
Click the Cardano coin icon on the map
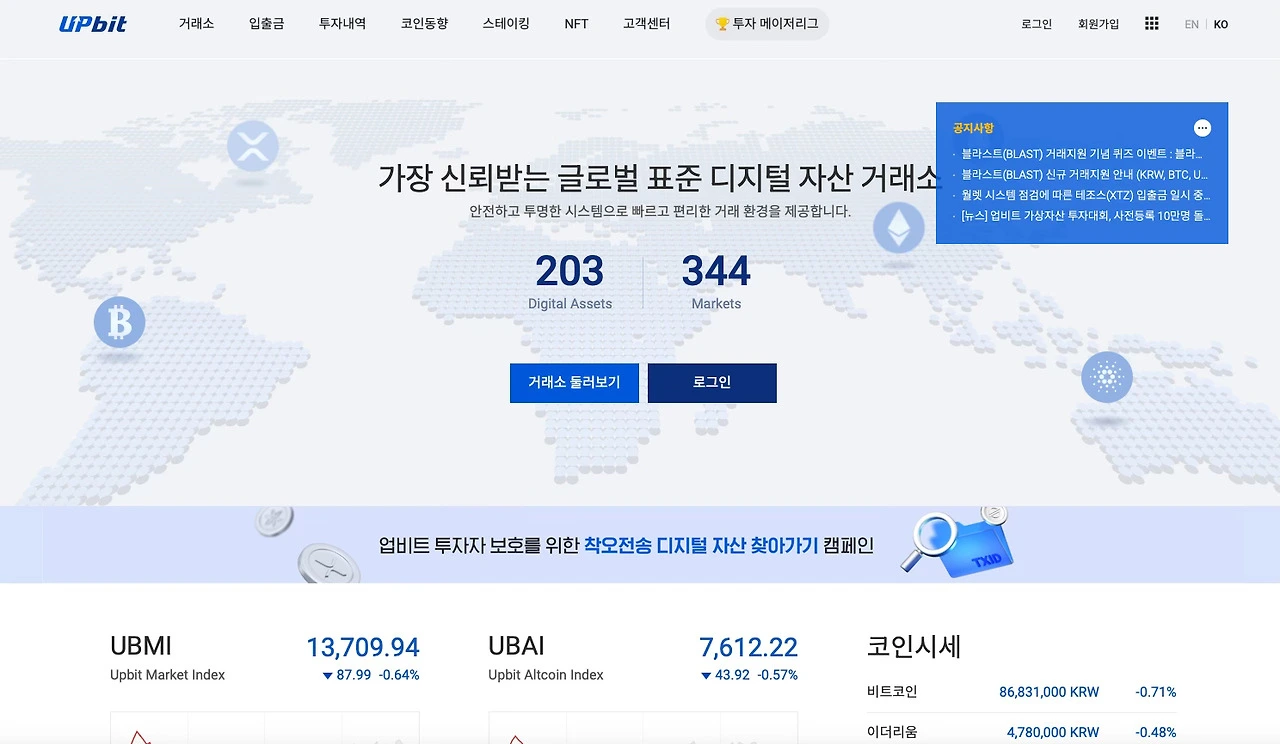[1107, 377]
